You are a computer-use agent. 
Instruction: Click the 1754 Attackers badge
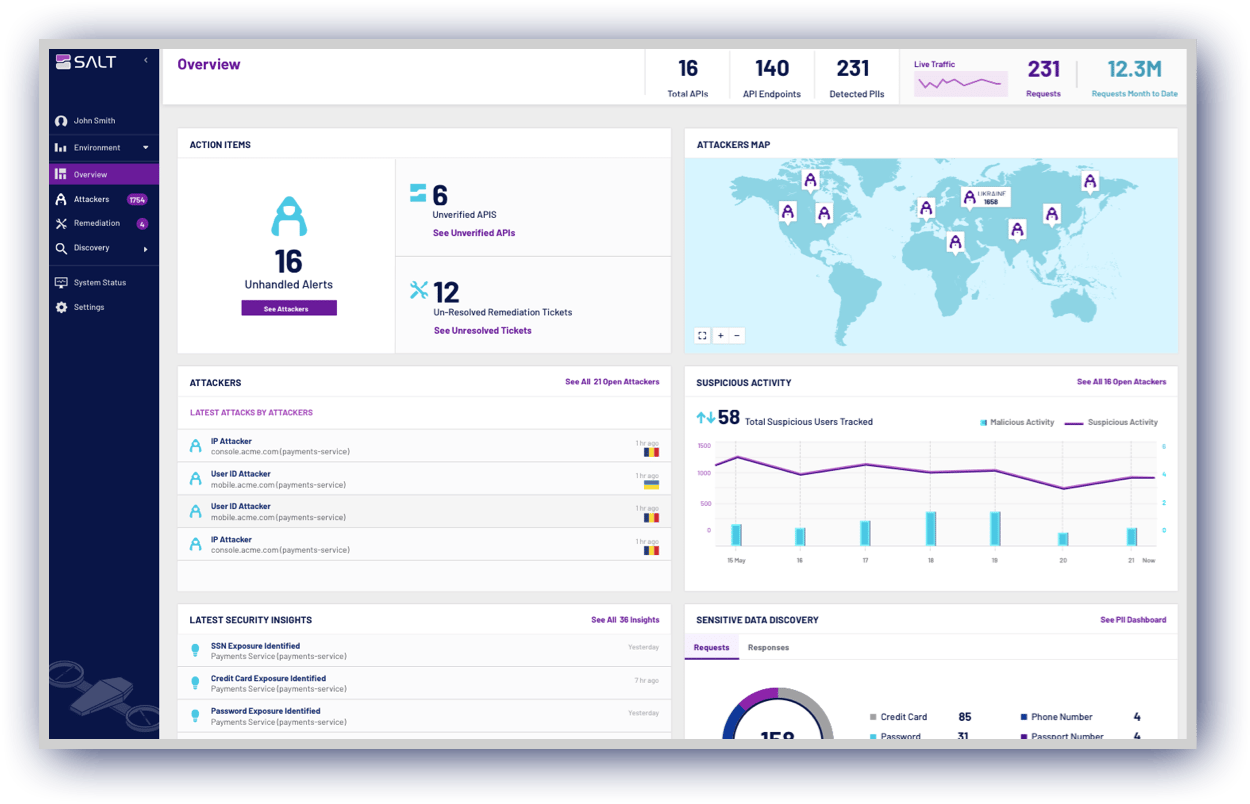[137, 200]
